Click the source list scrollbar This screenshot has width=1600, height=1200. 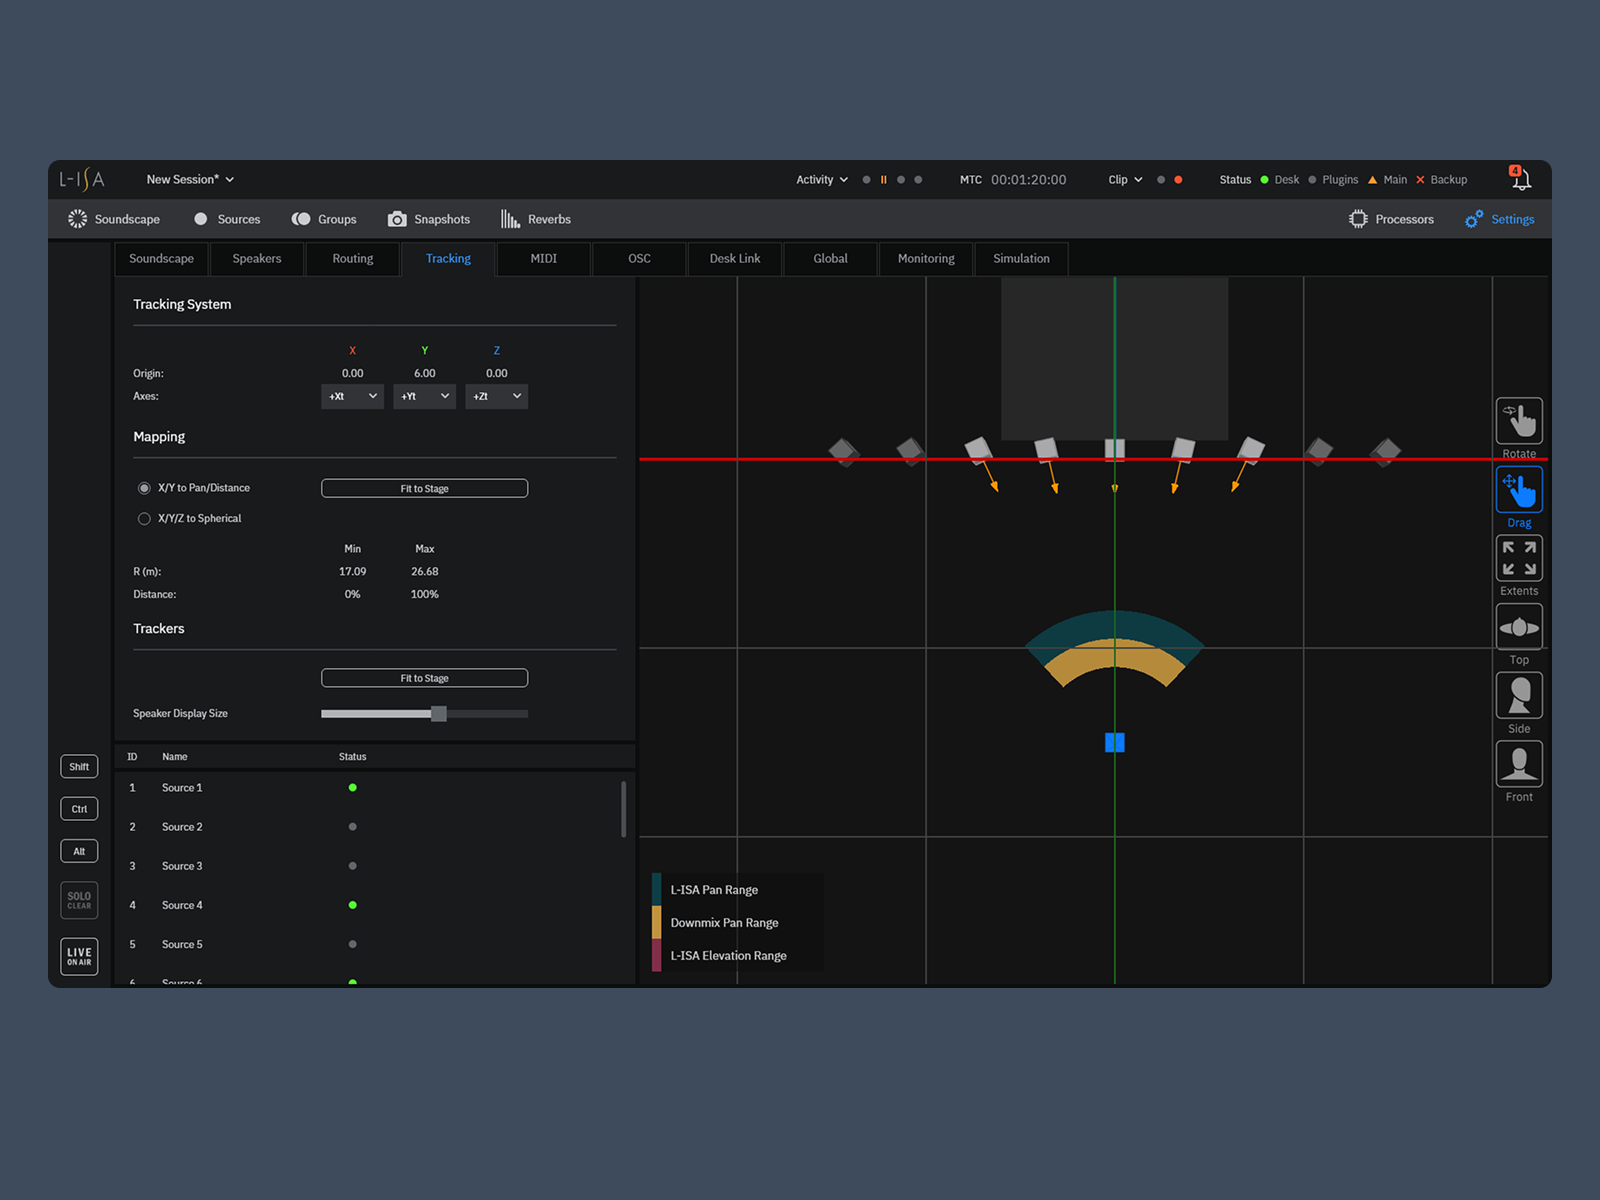click(624, 809)
